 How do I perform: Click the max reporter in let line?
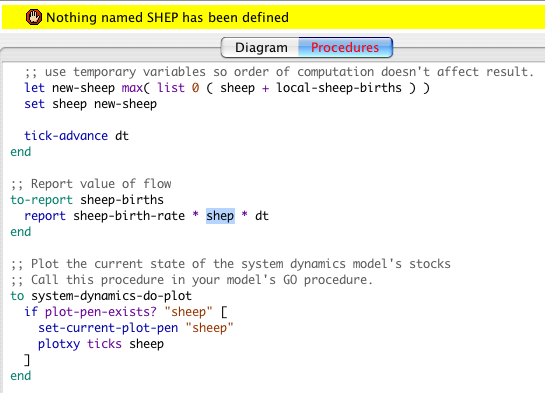(x=132, y=88)
